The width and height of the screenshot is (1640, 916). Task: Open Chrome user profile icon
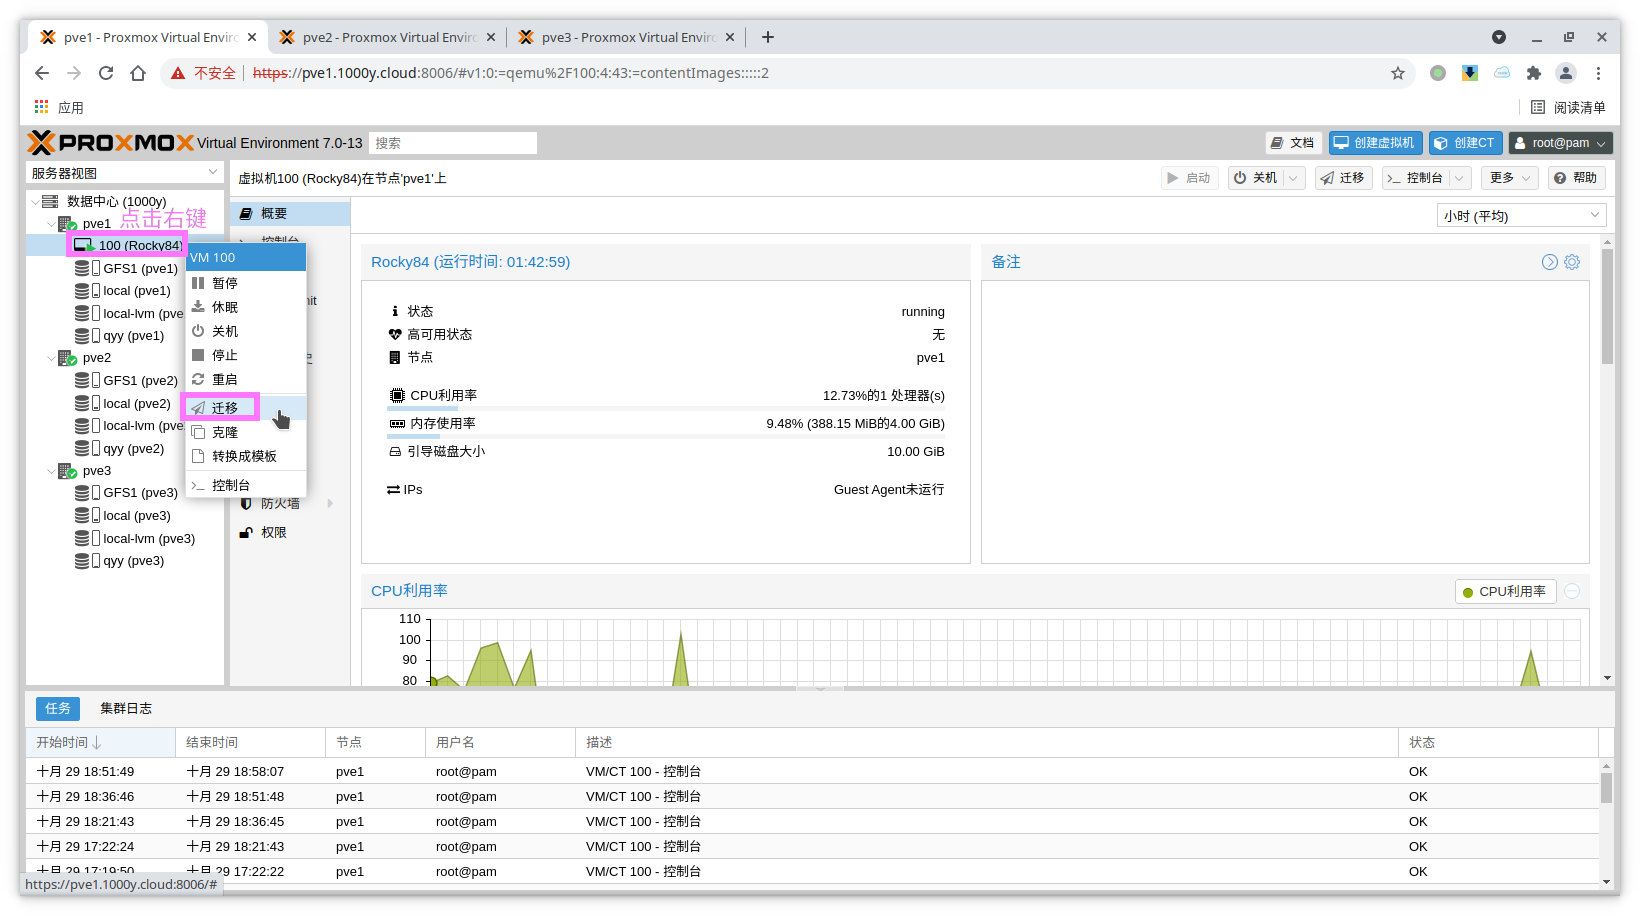tap(1566, 73)
